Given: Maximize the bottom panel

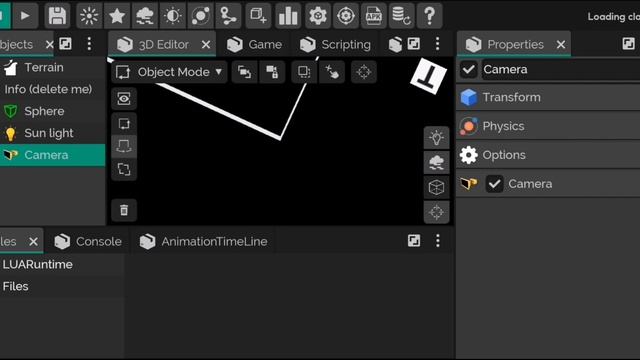Looking at the screenshot, I should [x=414, y=240].
